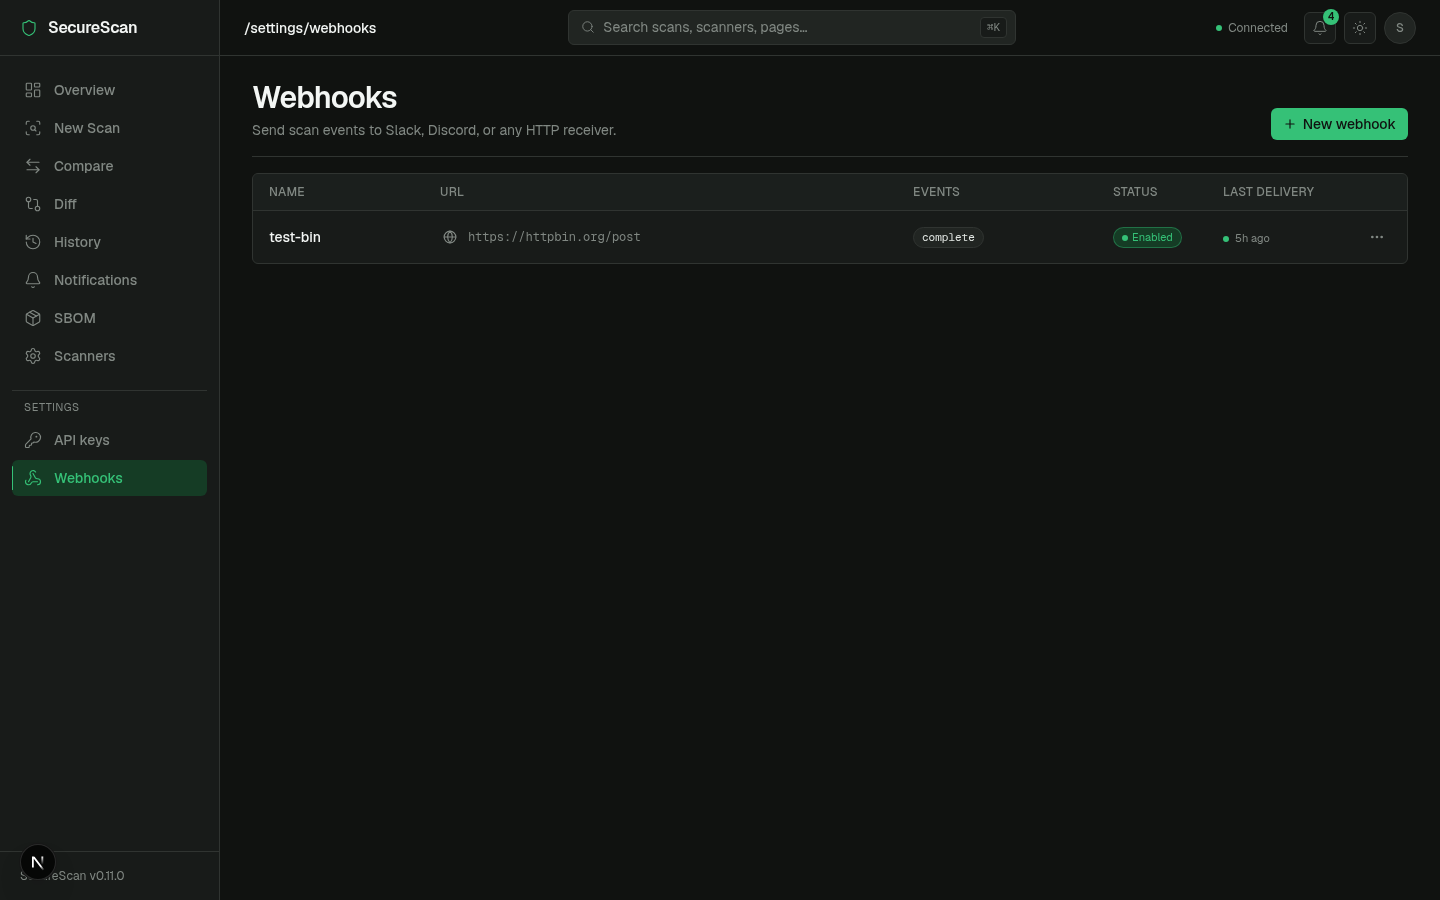Click the API keys key icon
The width and height of the screenshot is (1440, 900).
(x=33, y=440)
